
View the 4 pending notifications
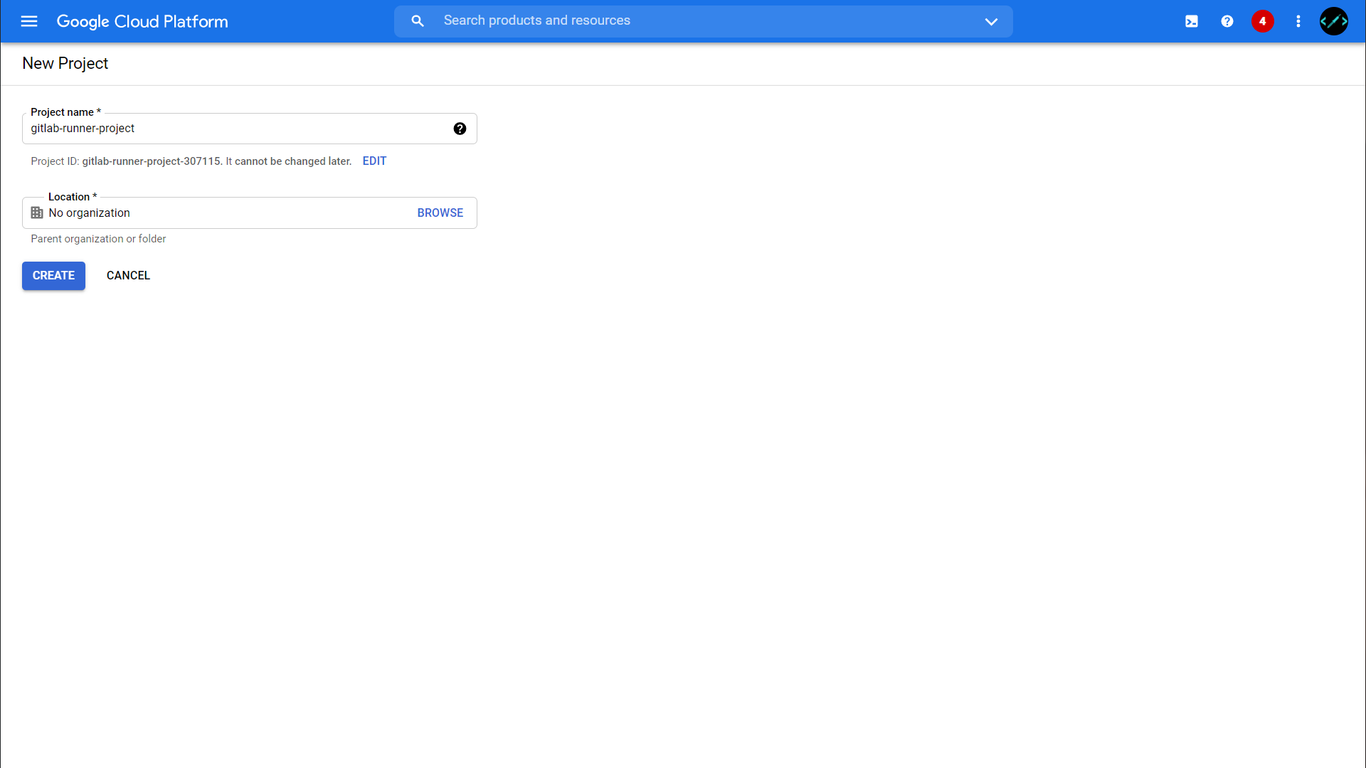[1262, 21]
